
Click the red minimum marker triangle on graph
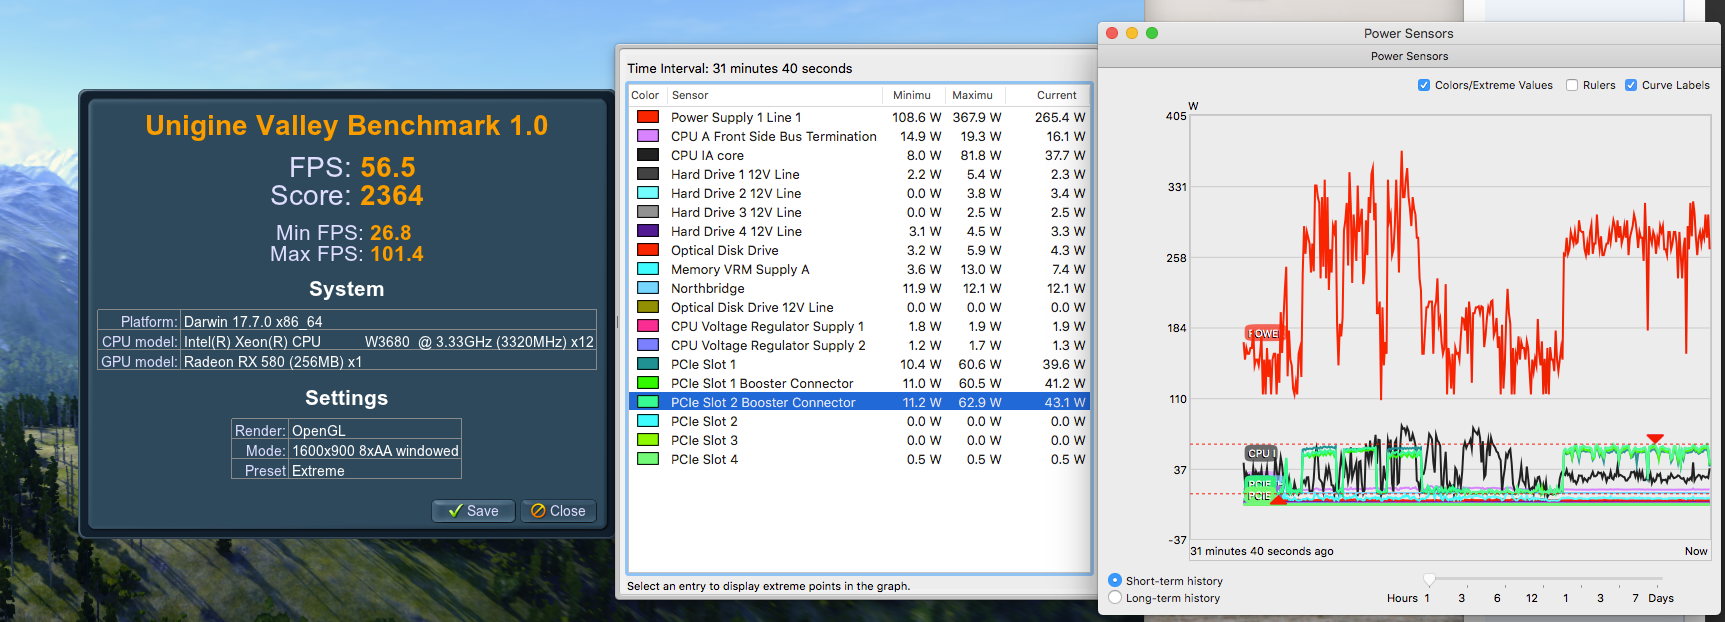(1278, 499)
